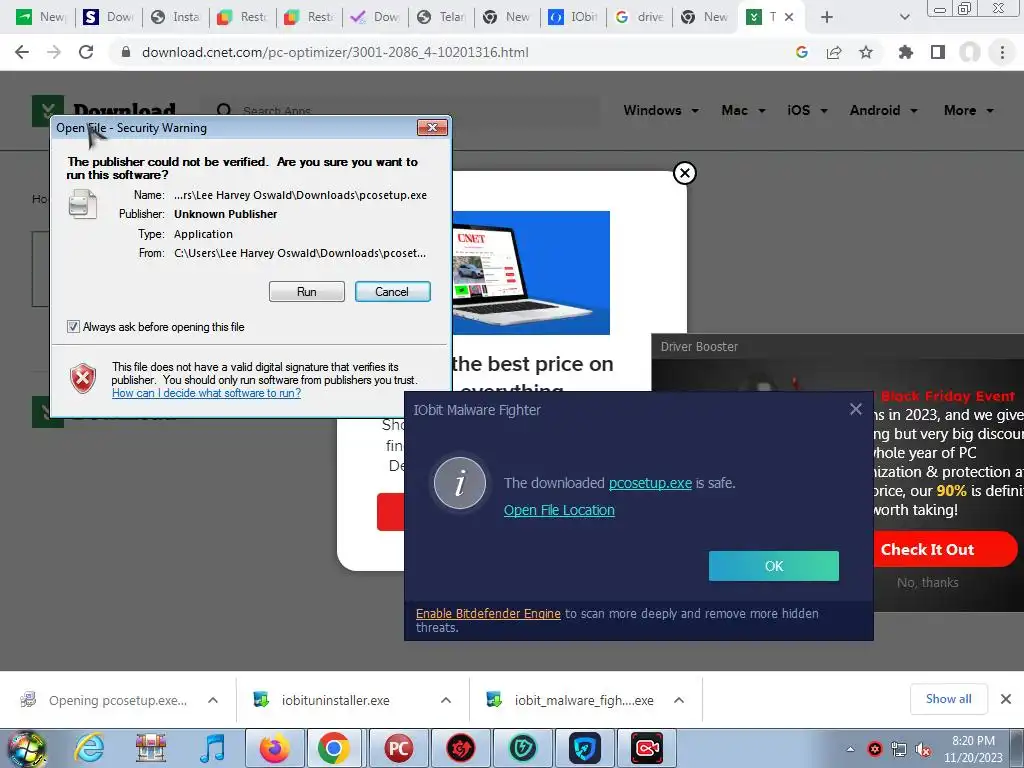
Task: Close the active browser tab
Action: point(789,17)
